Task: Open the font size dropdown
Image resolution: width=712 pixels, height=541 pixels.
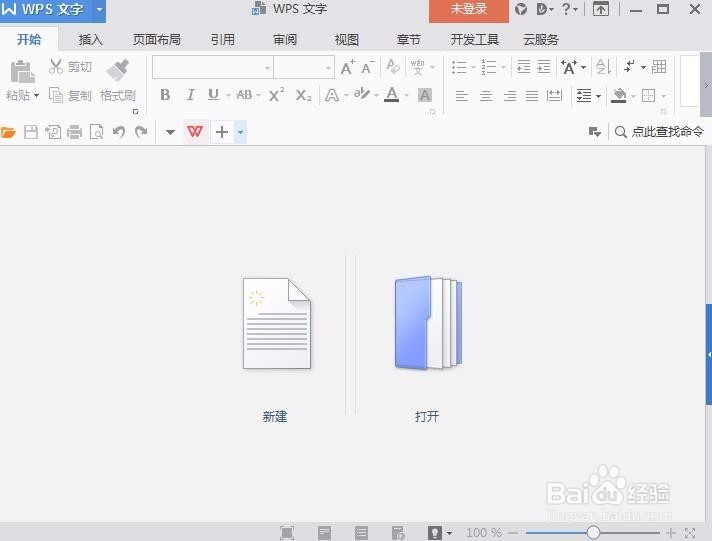Action: pos(328,68)
